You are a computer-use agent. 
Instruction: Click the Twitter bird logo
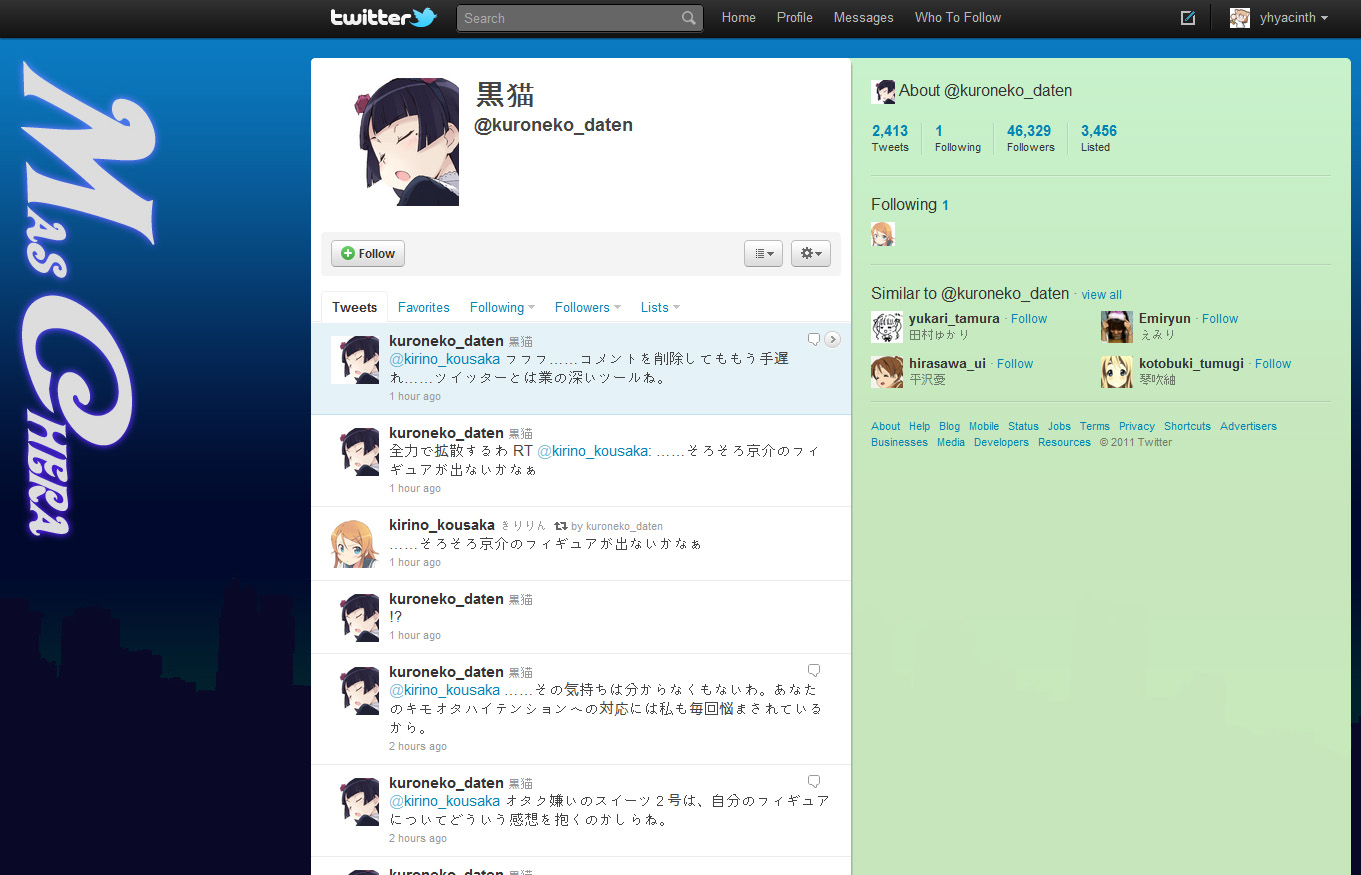425,17
